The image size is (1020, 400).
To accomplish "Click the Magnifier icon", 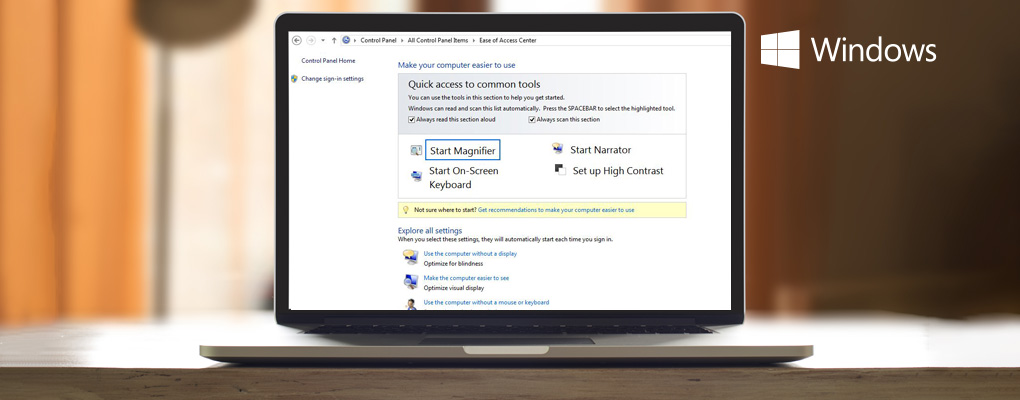I will tap(416, 150).
